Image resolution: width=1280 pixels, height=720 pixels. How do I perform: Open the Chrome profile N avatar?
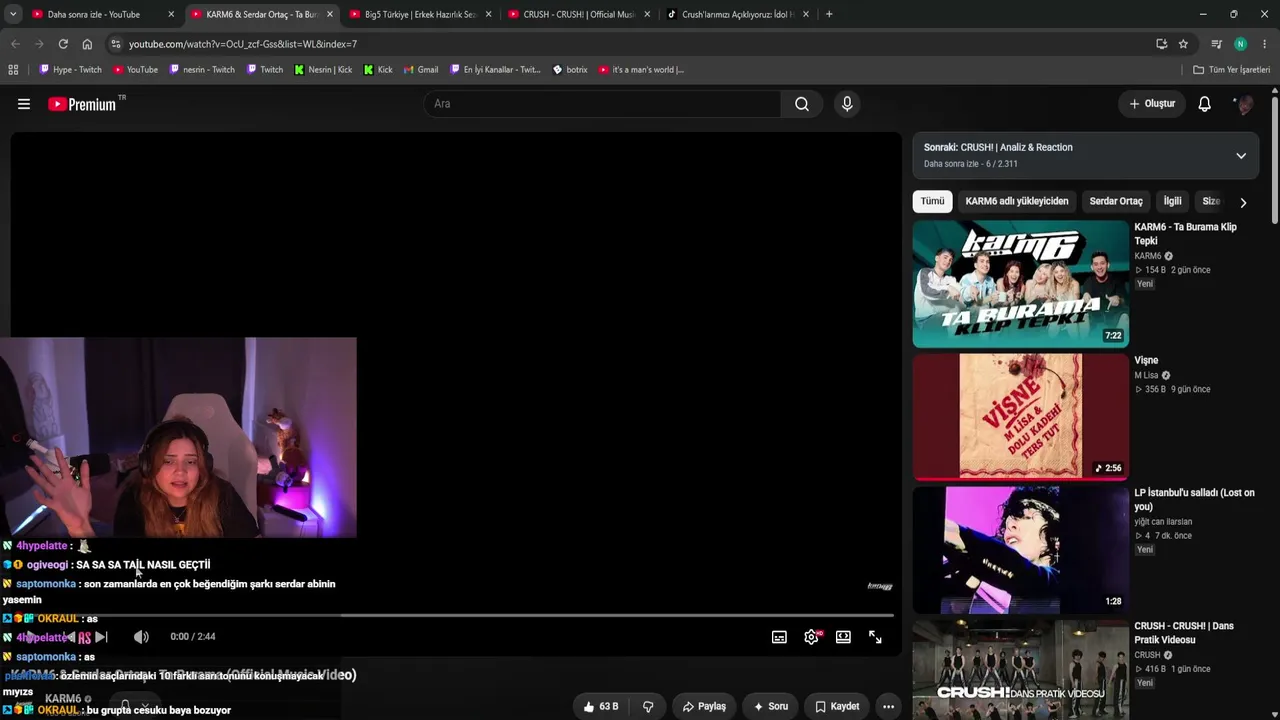[1240, 44]
